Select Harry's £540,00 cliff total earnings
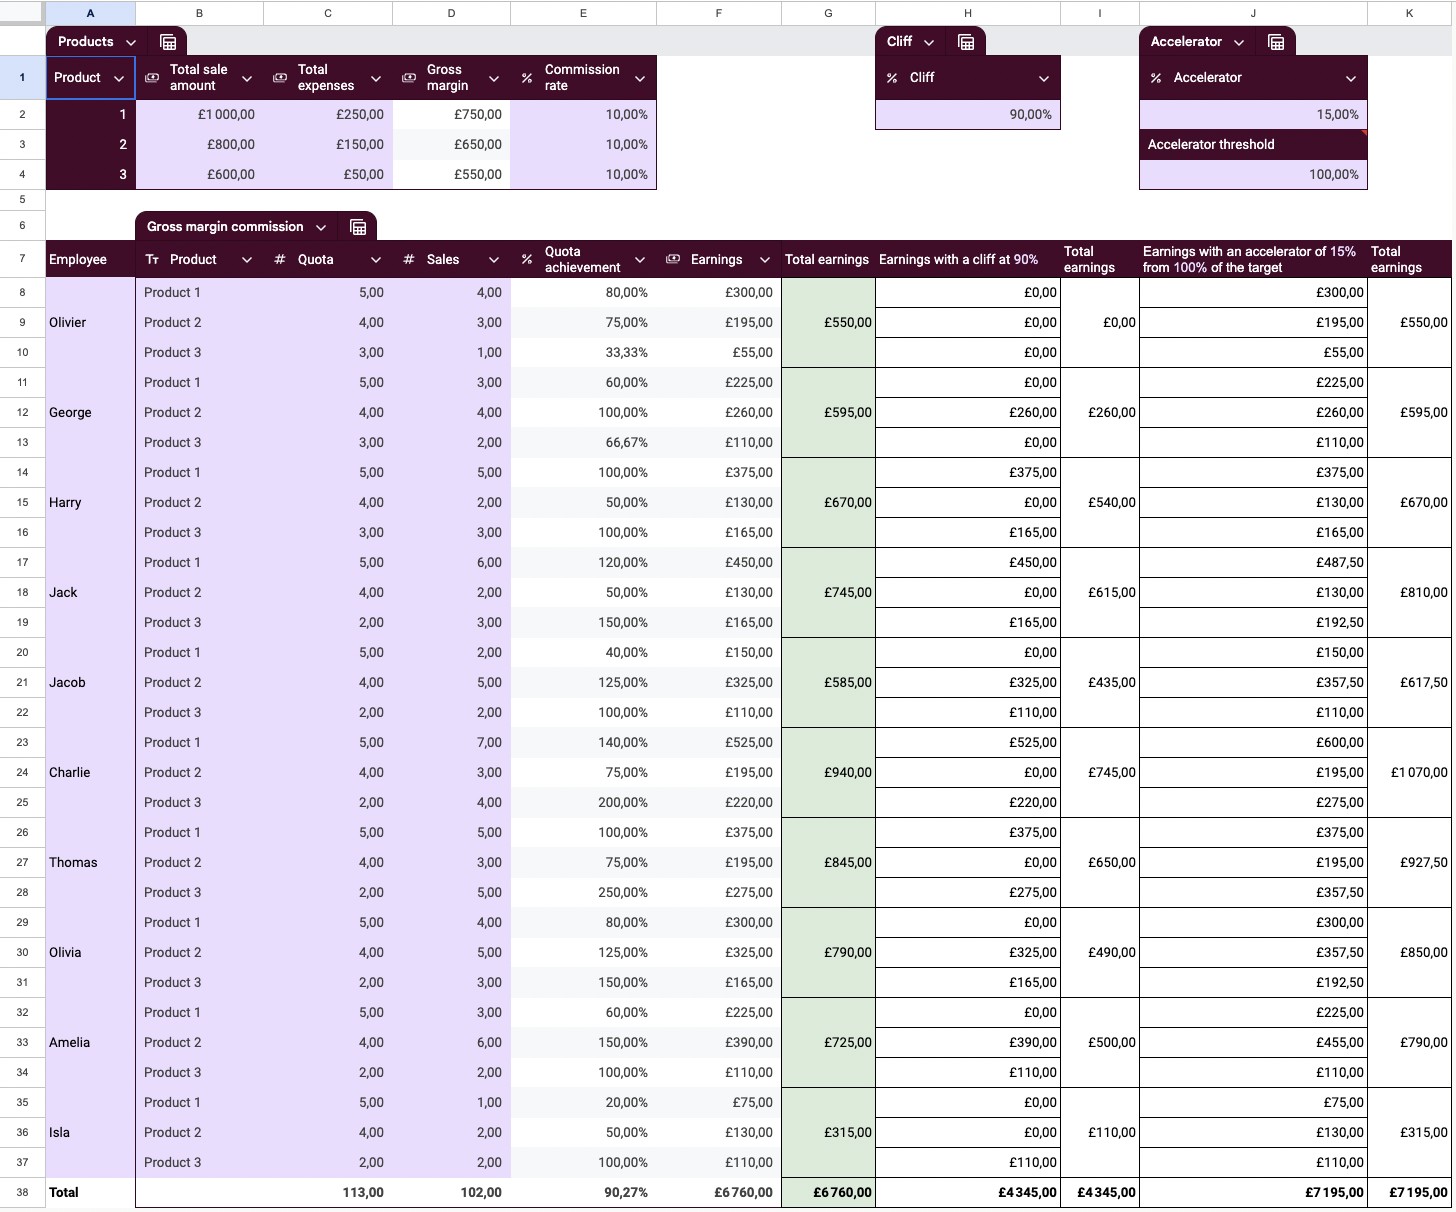 (x=1100, y=502)
